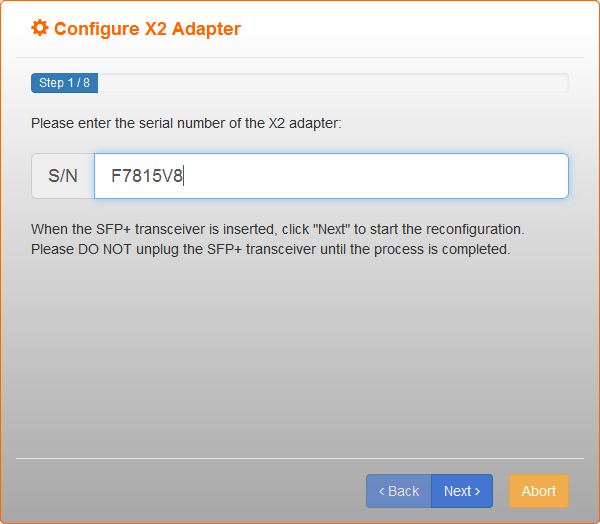Screen dimensions: 600x524
Task: Click the blue Step 1 / 8 progress segment
Action: point(64,83)
